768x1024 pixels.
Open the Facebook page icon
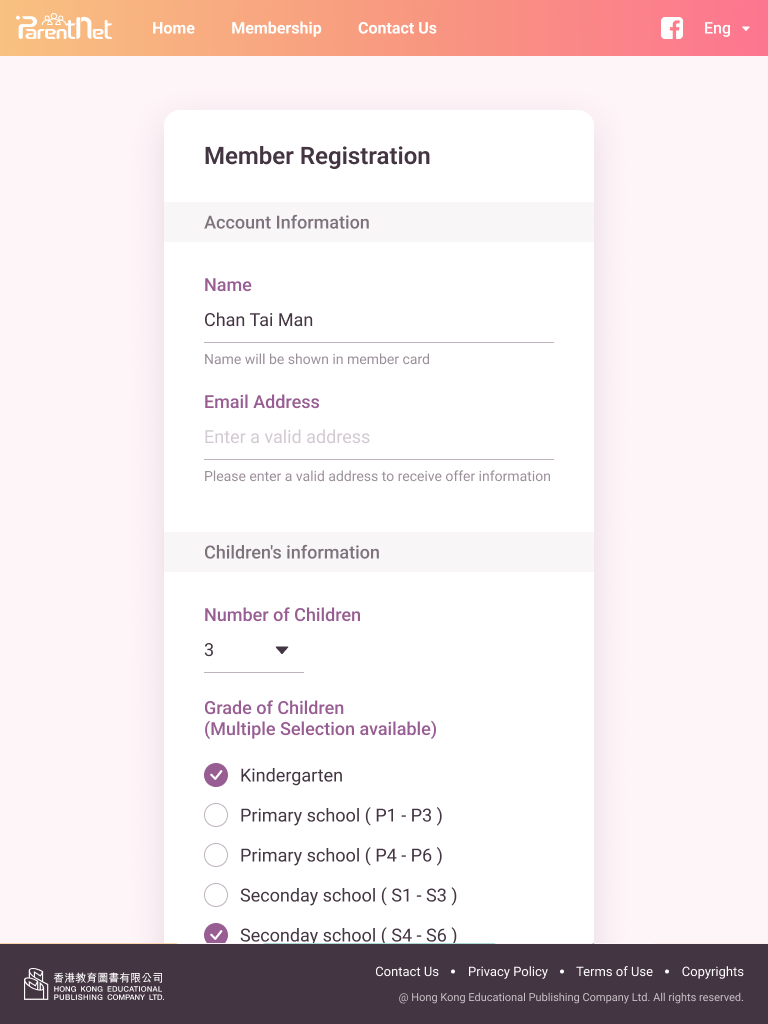pos(672,28)
